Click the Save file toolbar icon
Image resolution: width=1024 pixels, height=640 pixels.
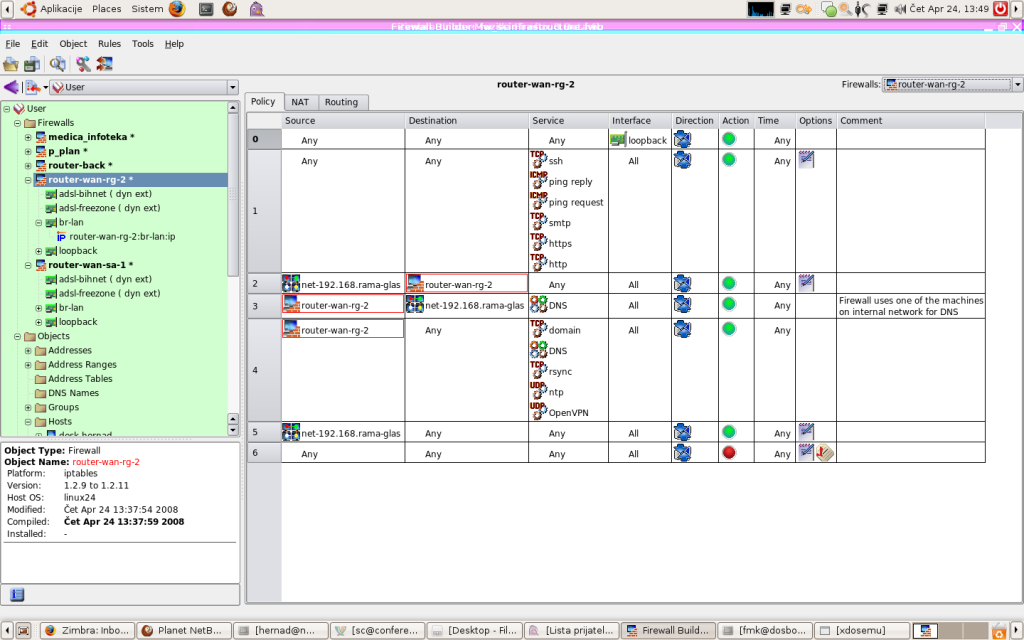[x=32, y=64]
